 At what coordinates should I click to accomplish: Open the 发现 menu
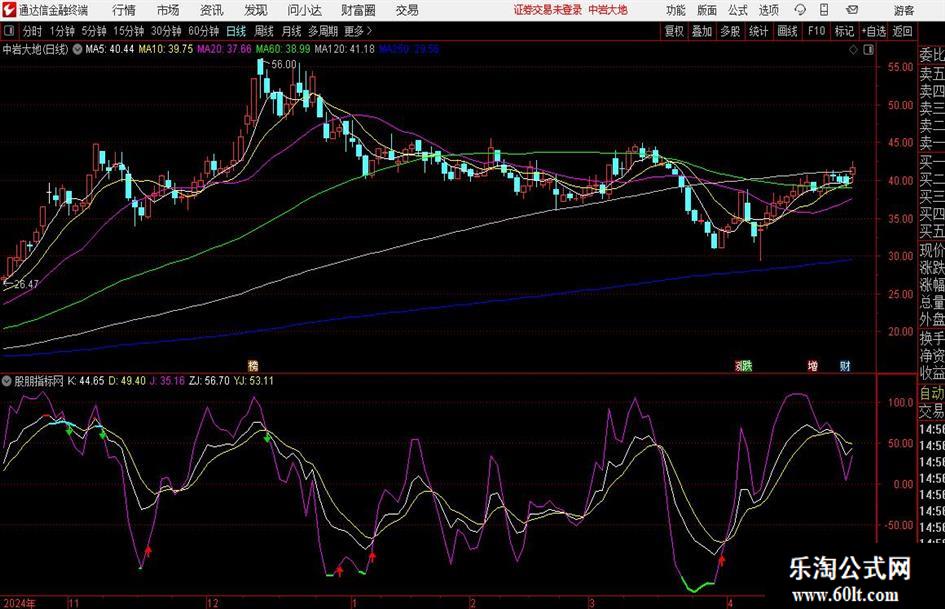tap(256, 10)
